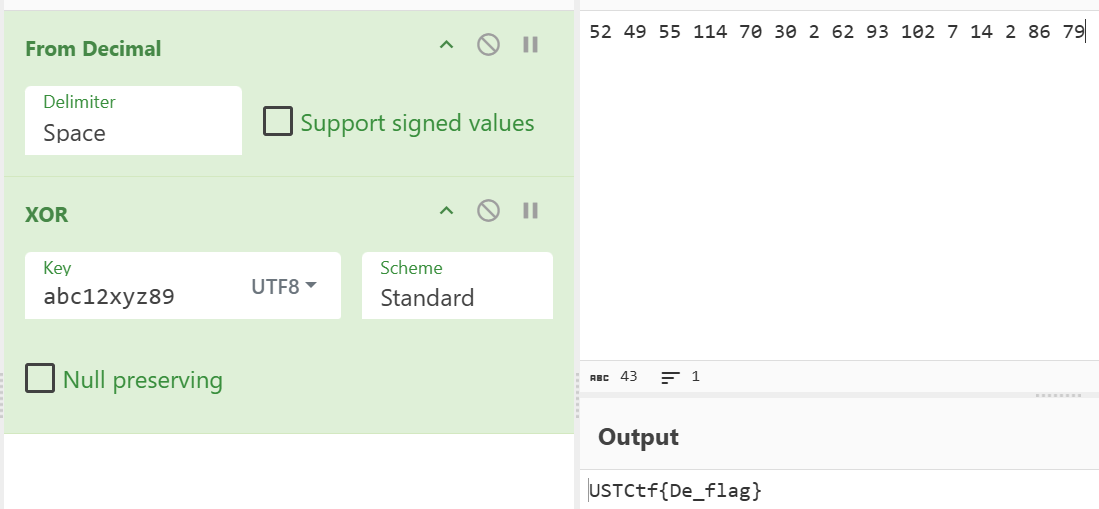Screen dimensions: 1099x509
Task: Disable the XOR operation
Action: pos(488,210)
